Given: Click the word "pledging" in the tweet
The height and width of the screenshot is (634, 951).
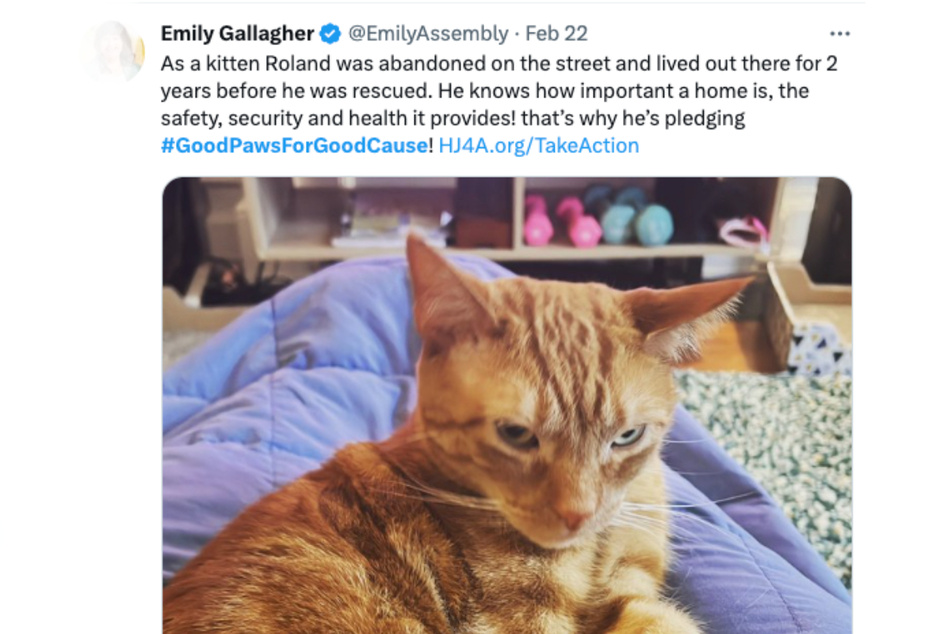Looking at the screenshot, I should coord(705,118).
